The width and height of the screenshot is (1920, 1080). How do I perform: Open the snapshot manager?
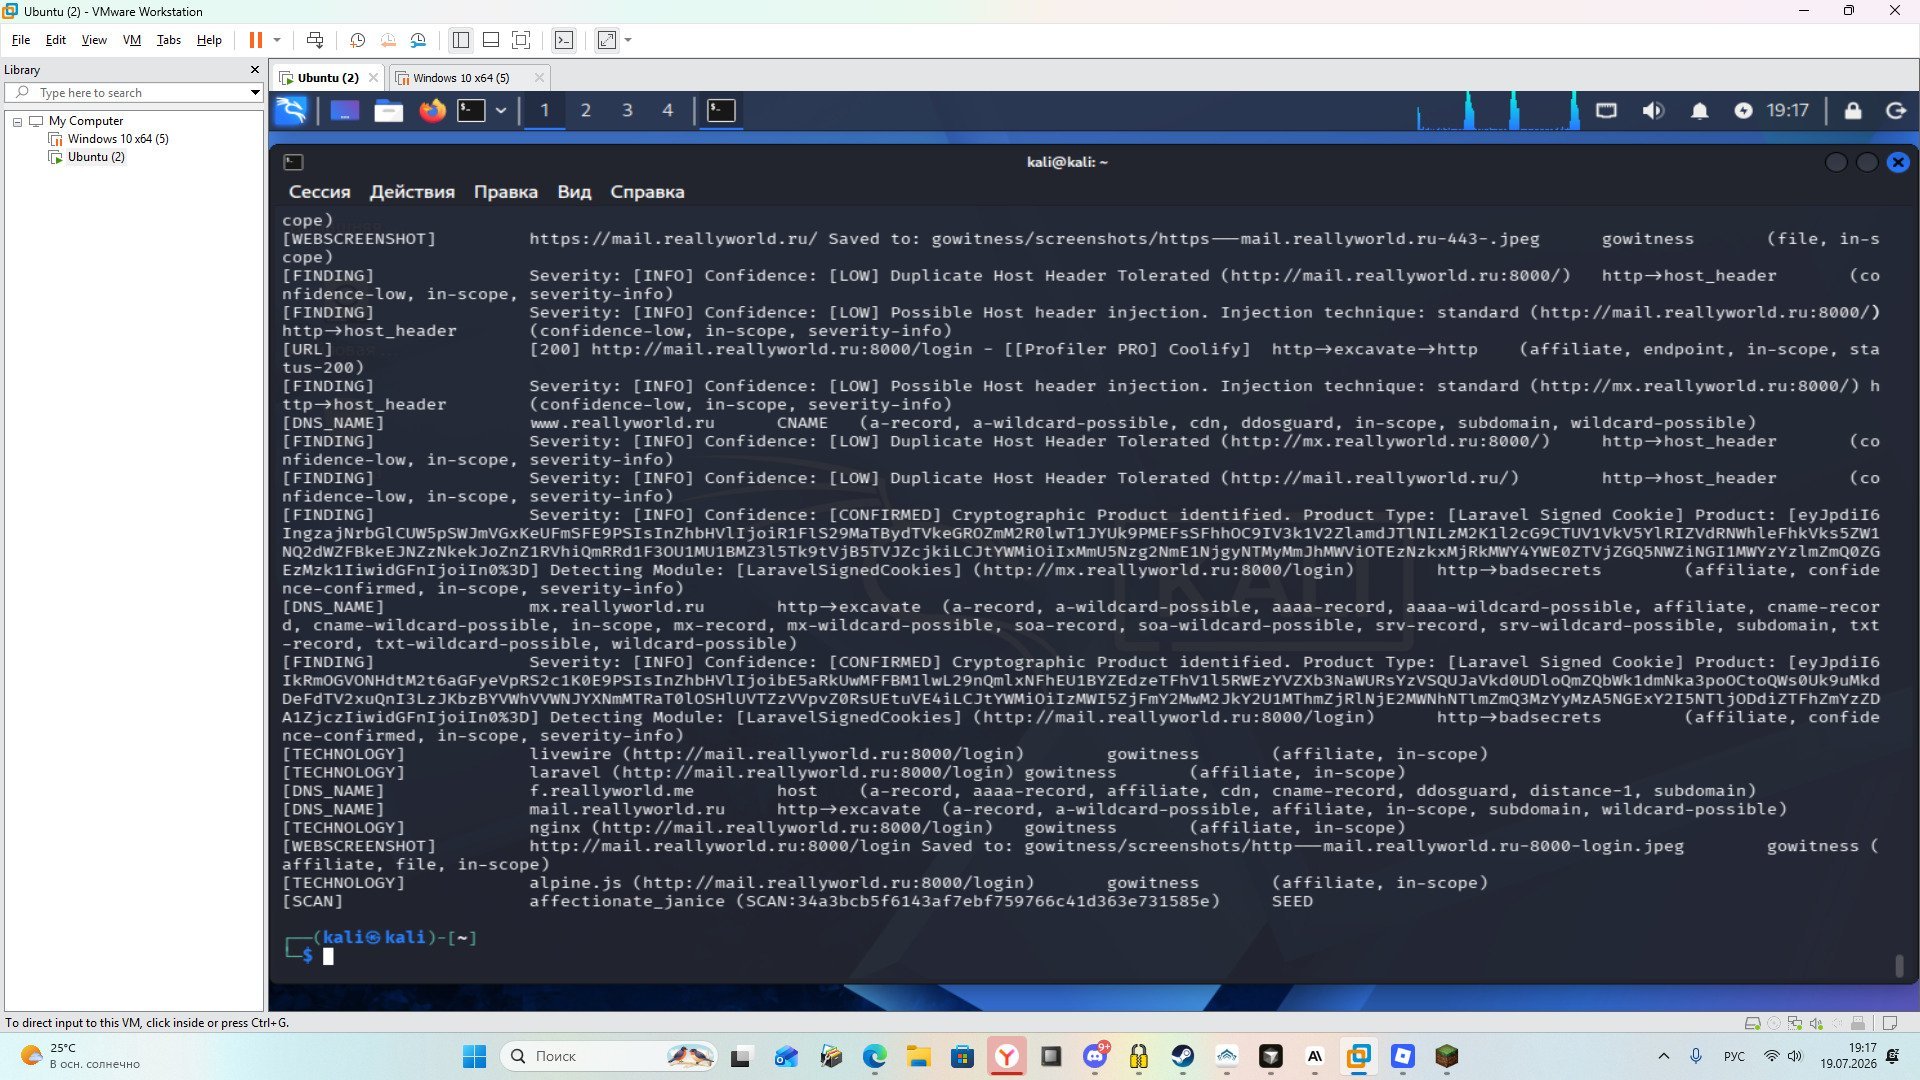pos(418,40)
